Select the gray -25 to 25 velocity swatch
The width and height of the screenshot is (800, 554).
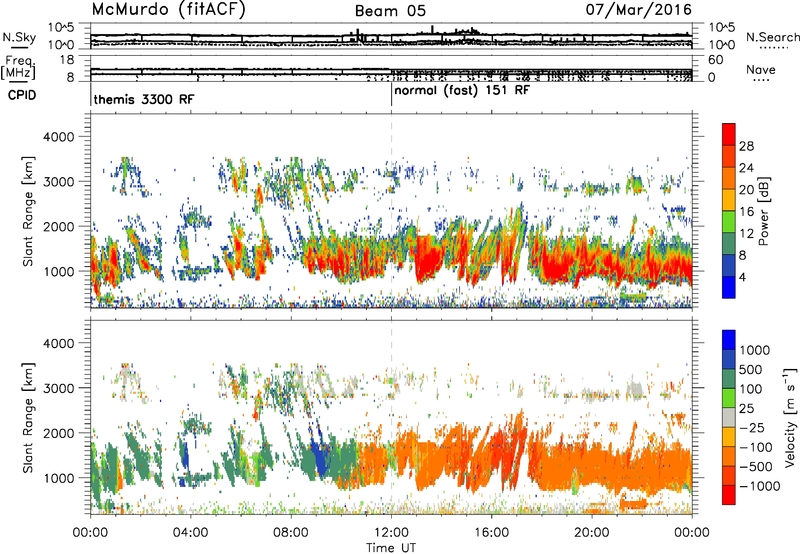point(729,417)
